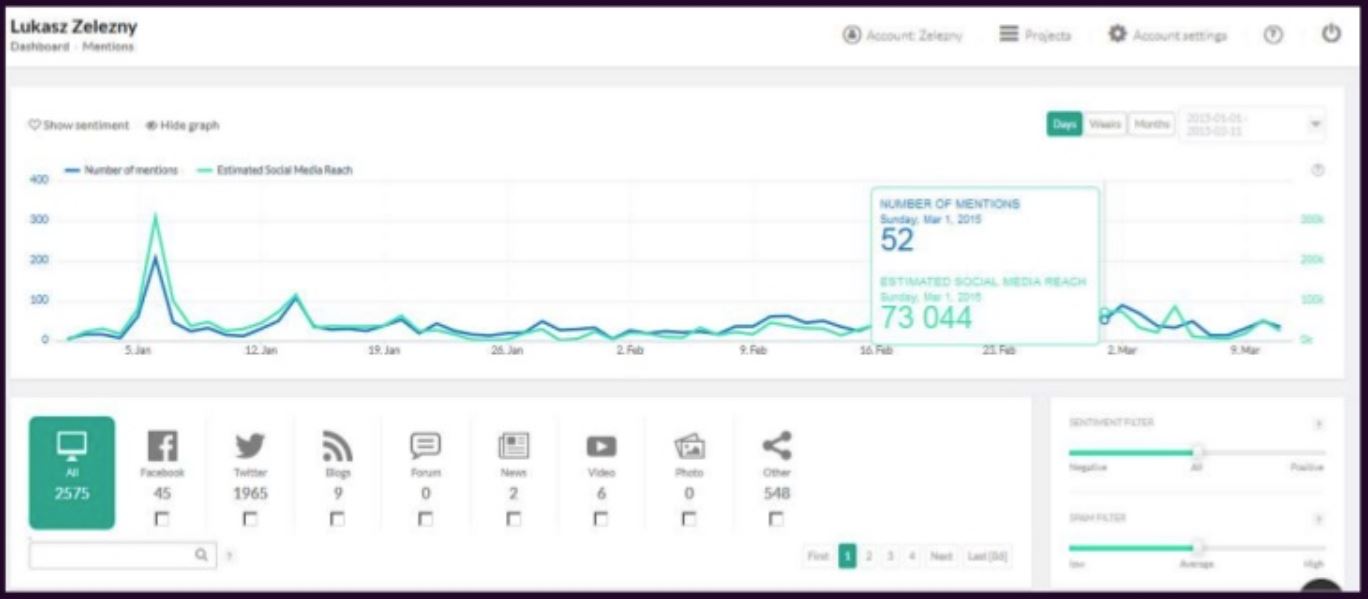Screen dimensions: 1368x599
Task: Click the 1965 Twitter mention count
Action: 250,493
